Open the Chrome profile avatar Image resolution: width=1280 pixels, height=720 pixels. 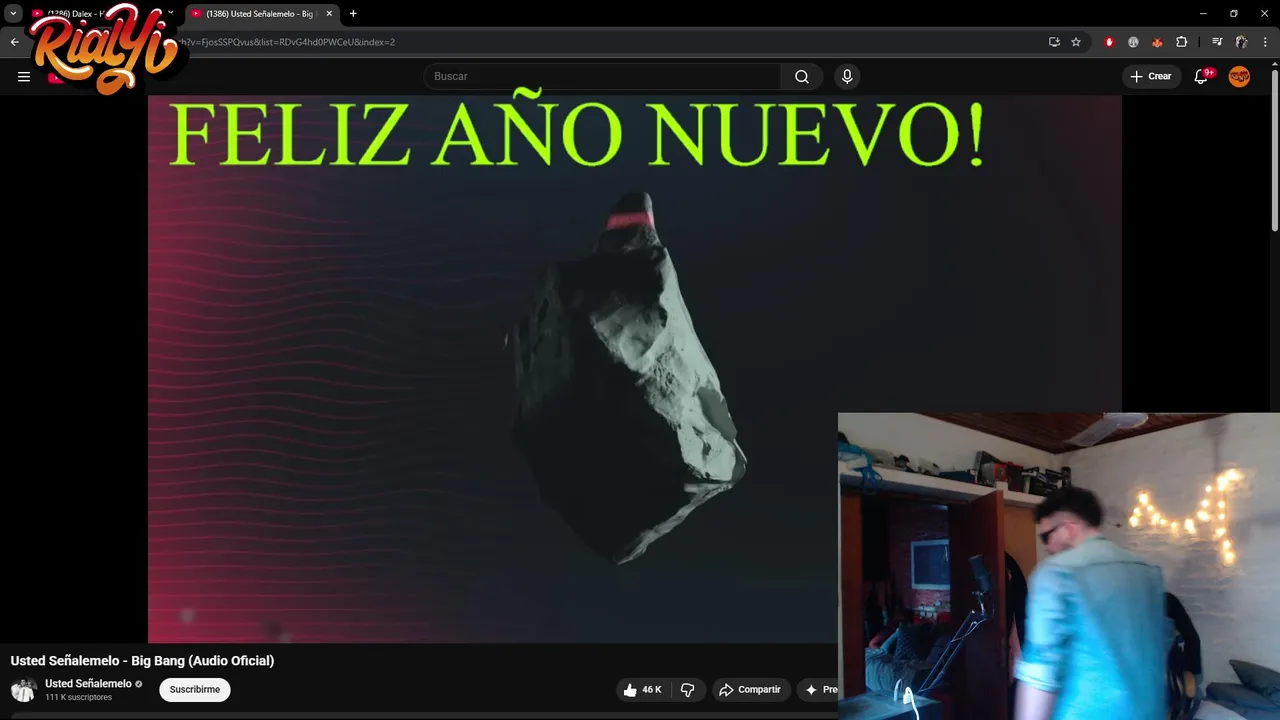tap(1241, 42)
